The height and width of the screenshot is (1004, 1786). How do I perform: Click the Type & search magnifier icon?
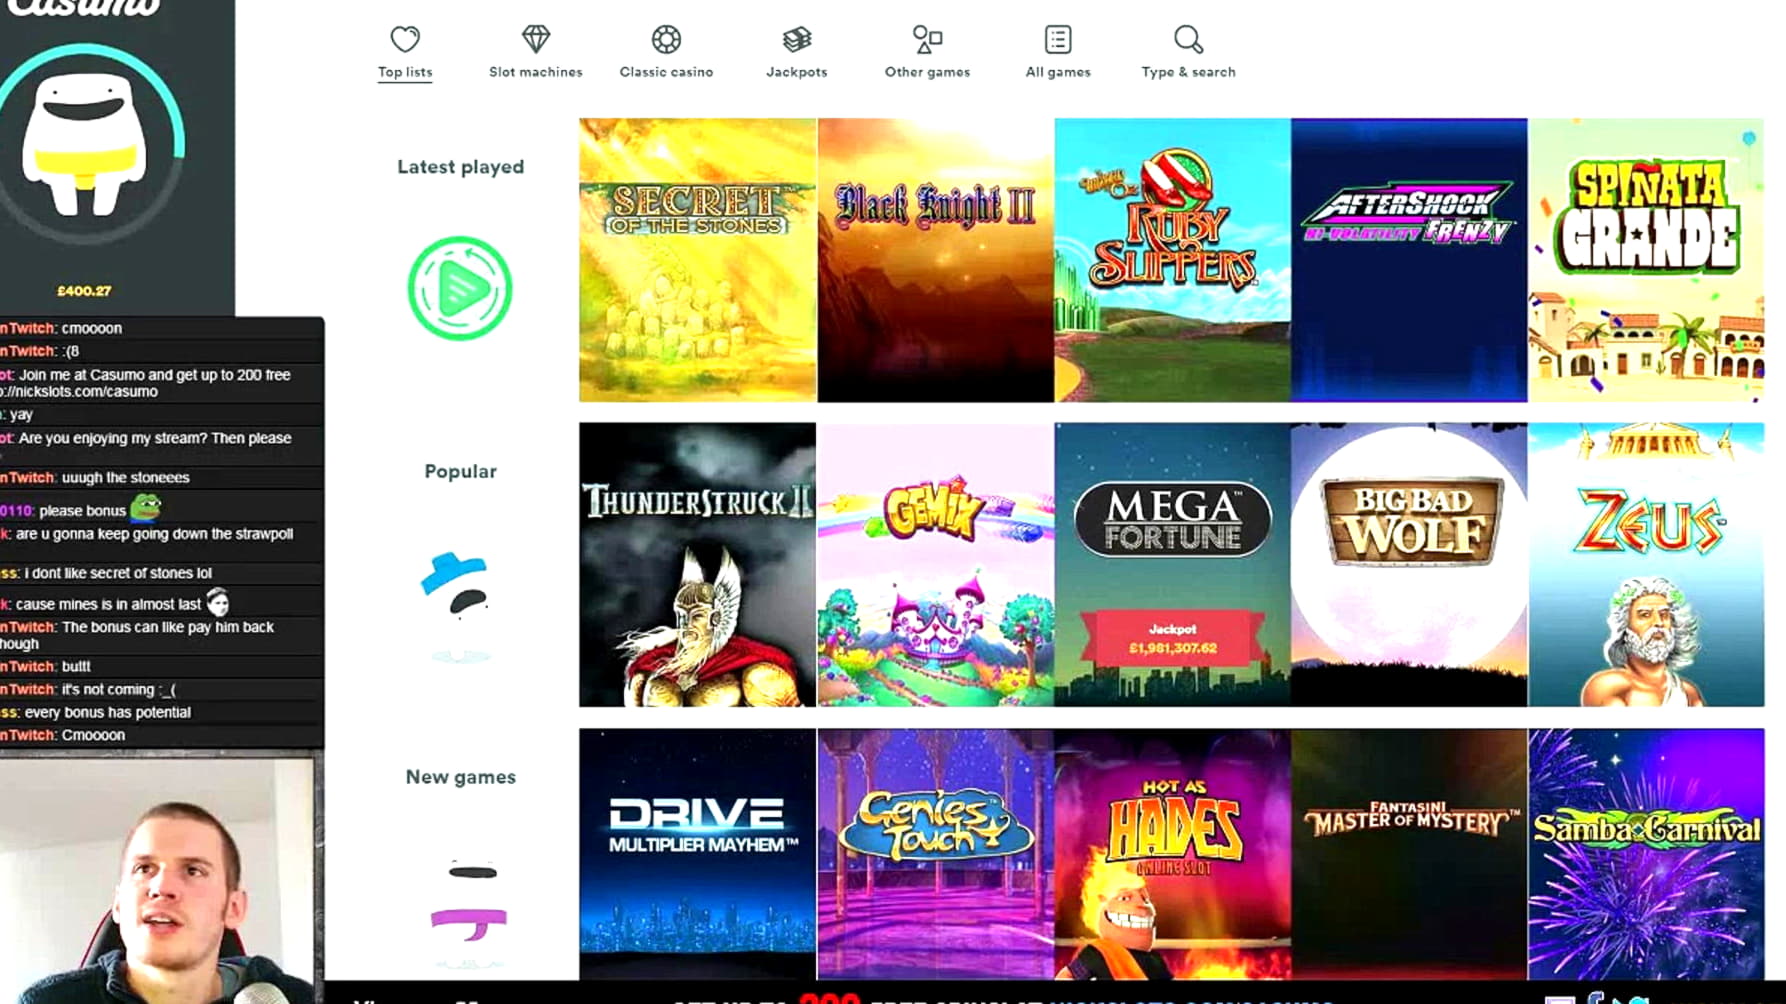[x=1188, y=39]
